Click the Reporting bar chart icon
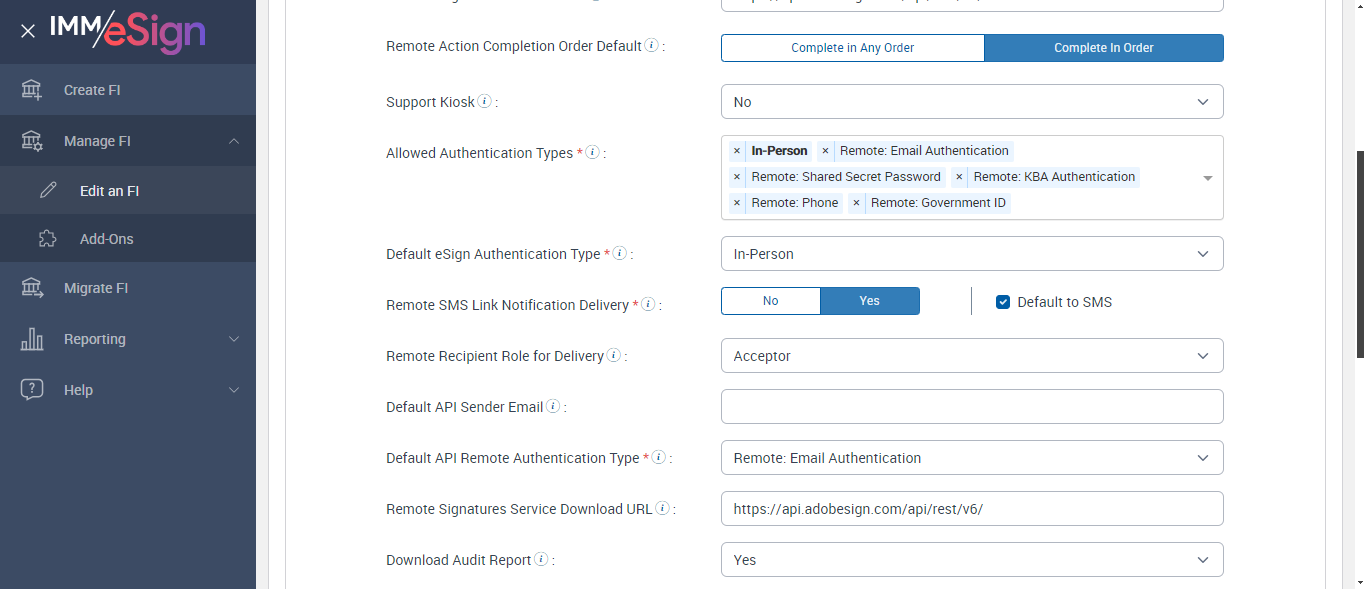 [32, 339]
